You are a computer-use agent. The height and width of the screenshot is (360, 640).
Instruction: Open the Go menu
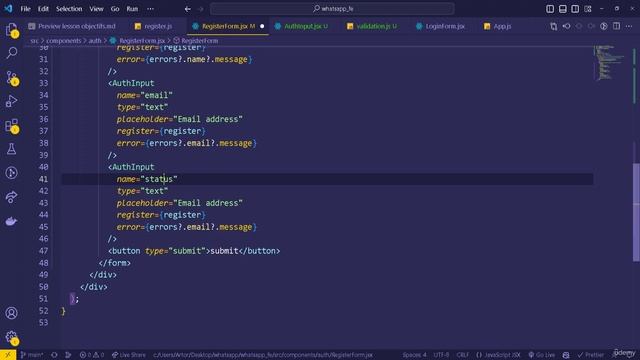click(115, 9)
